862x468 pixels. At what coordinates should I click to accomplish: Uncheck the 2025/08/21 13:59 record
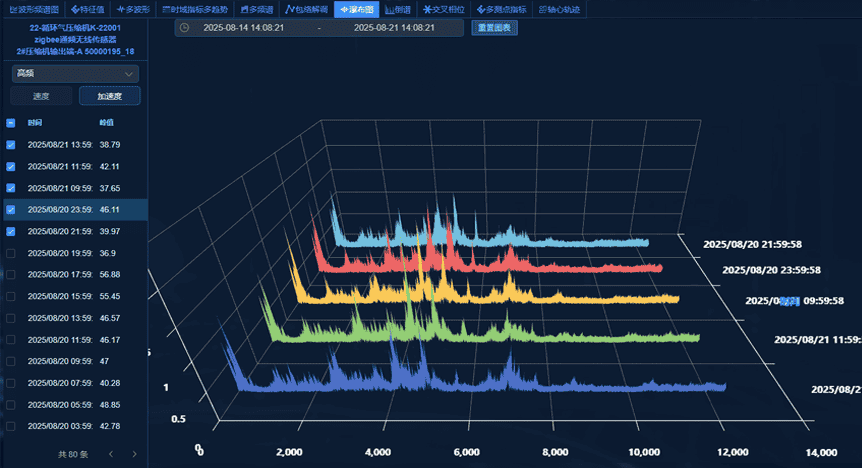coord(11,145)
